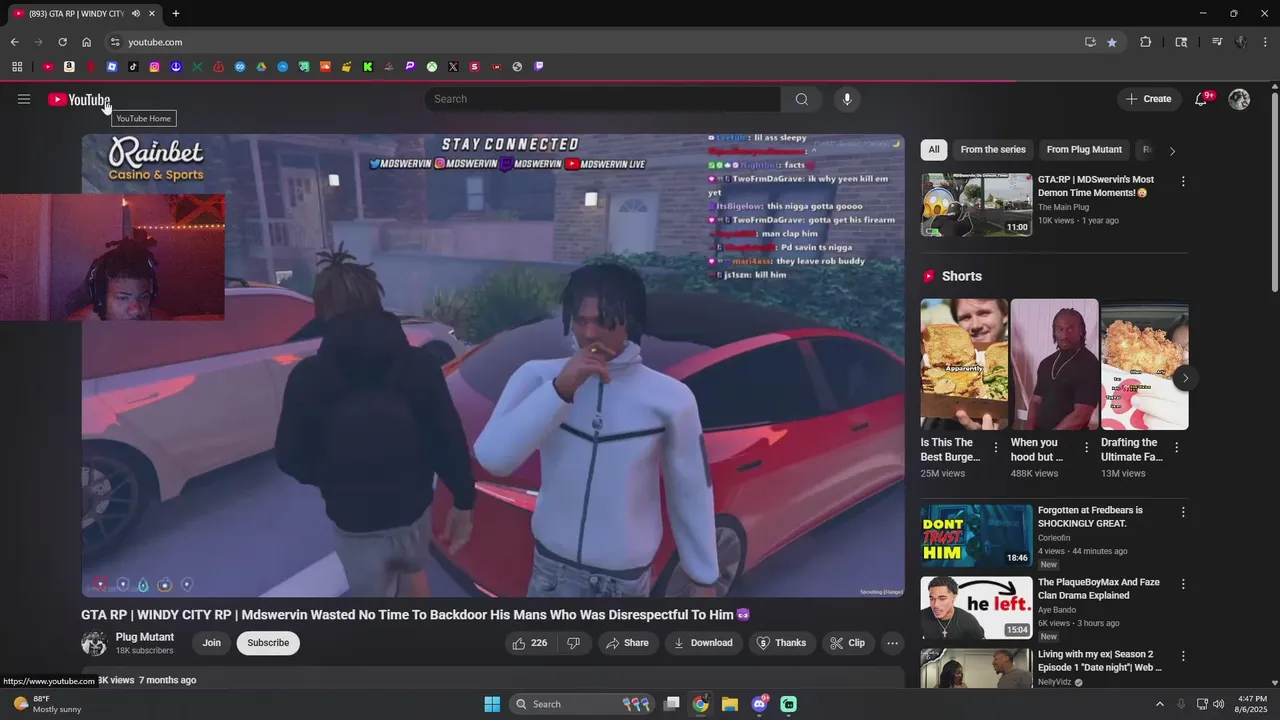This screenshot has height=720, width=1280.
Task: Open options for Forgotten at Fredbears video
Action: pos(1183,512)
